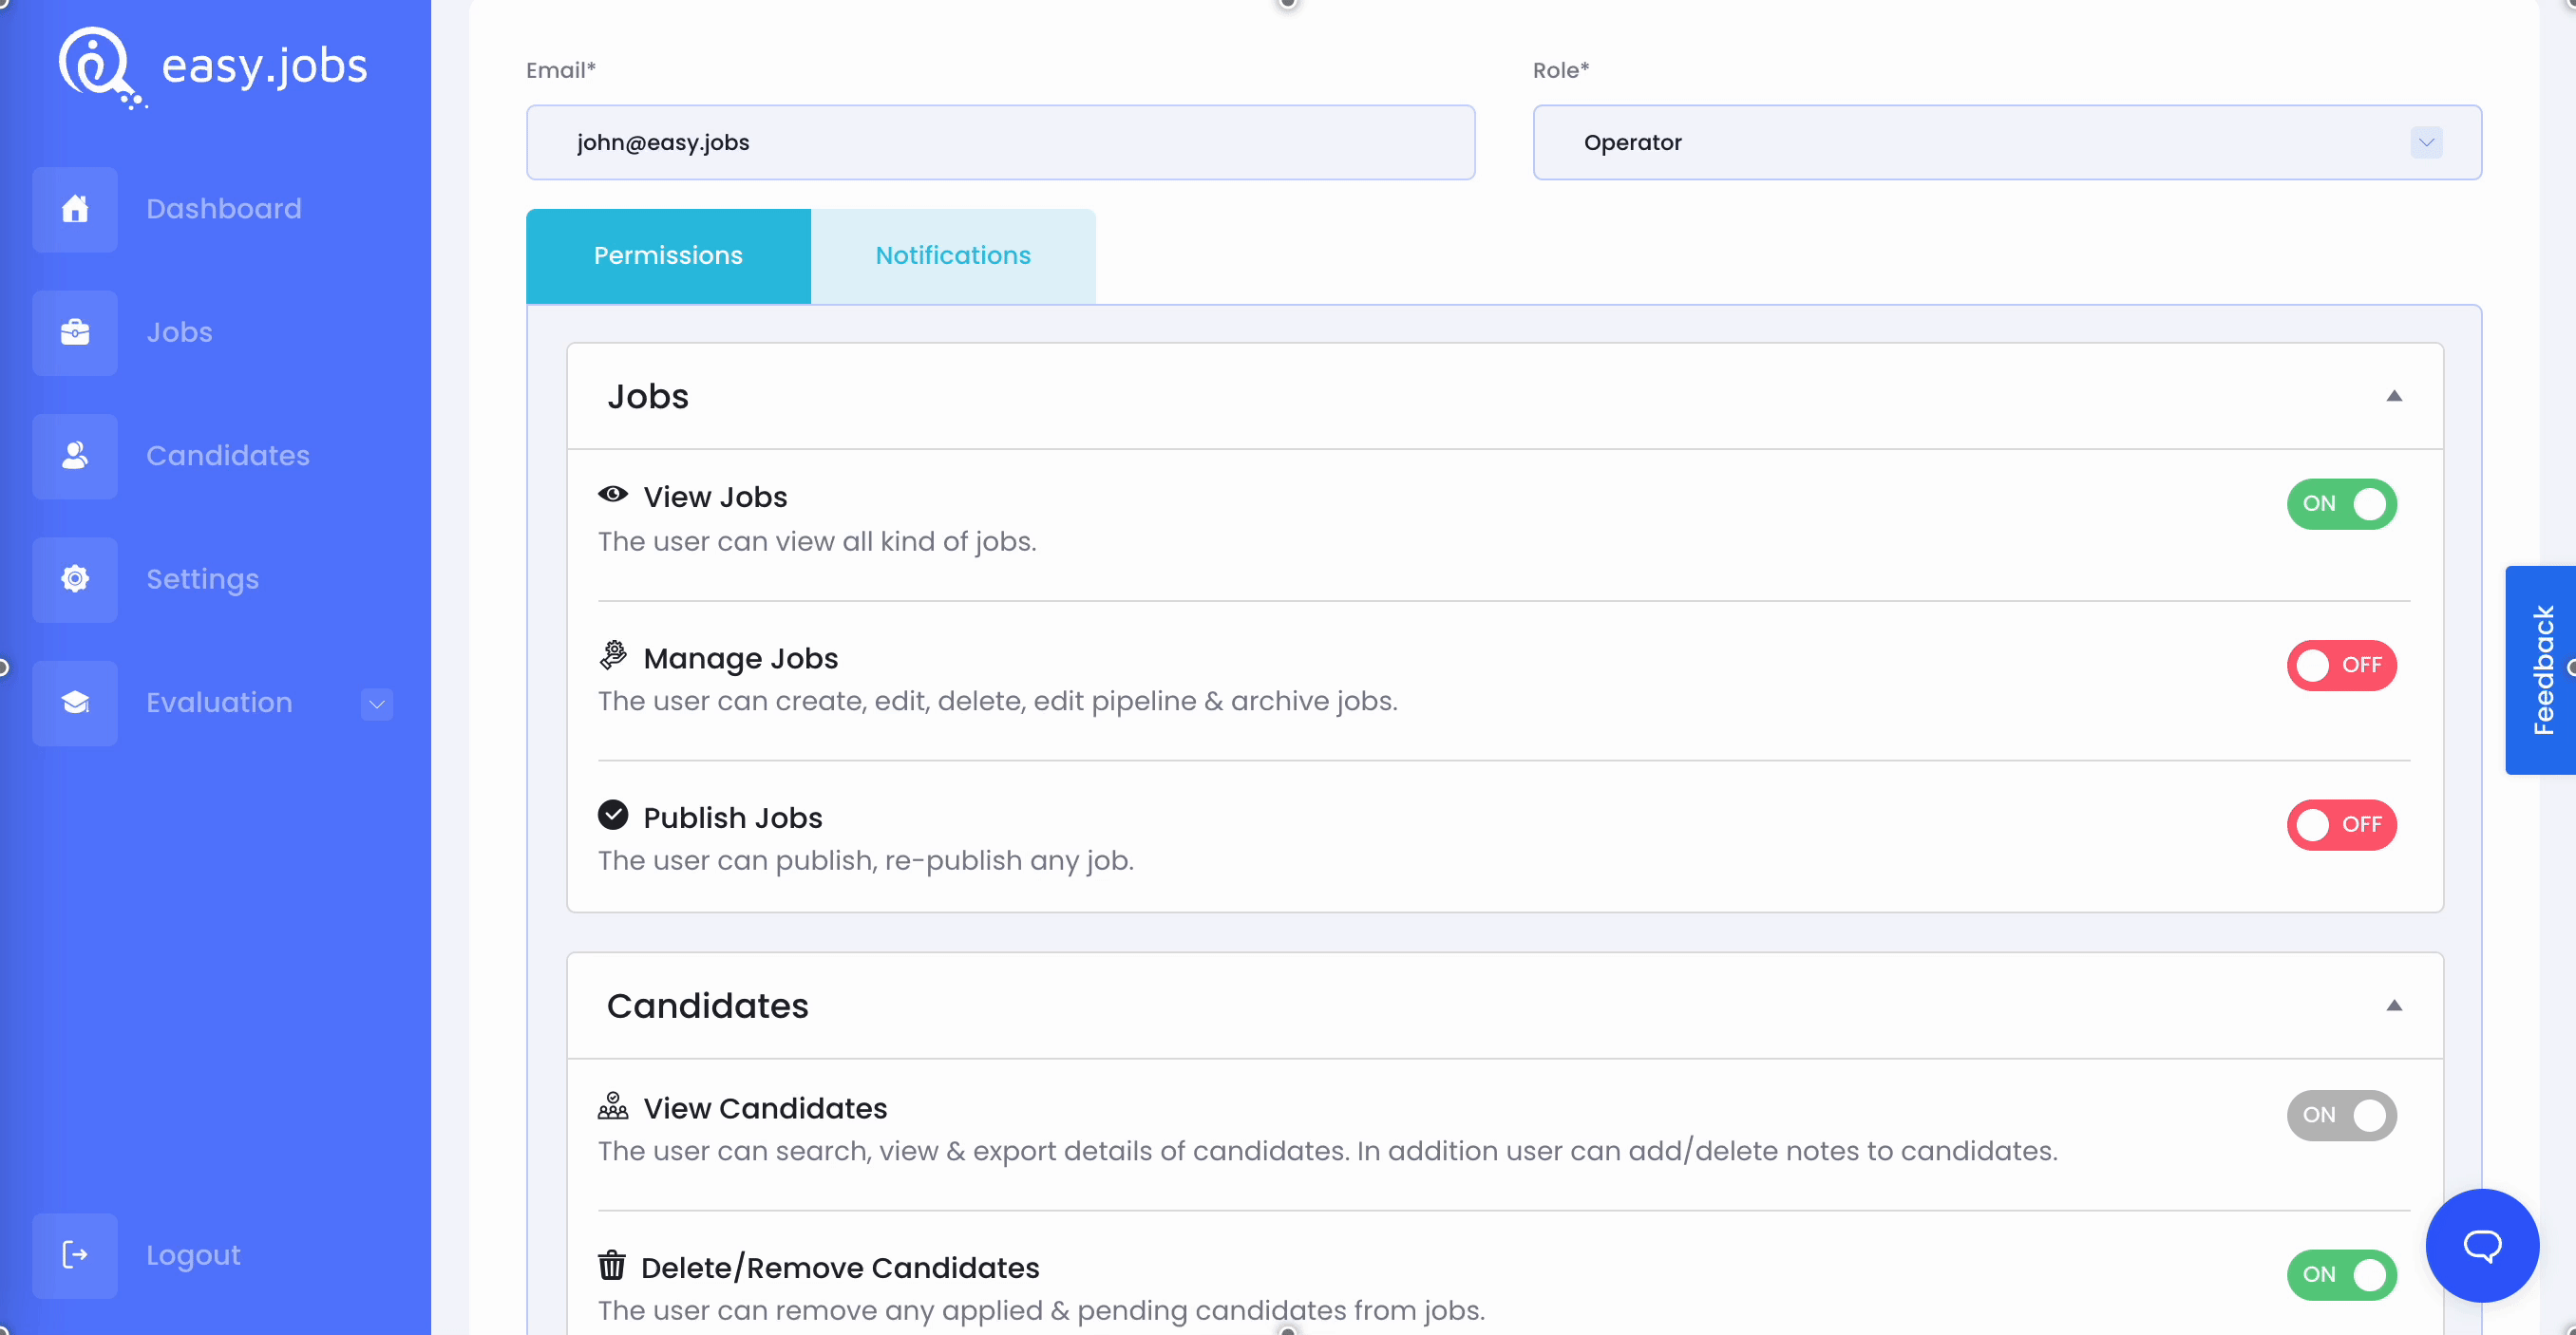Open the Feedback side tab
This screenshot has width=2576, height=1335.
pos(2540,670)
